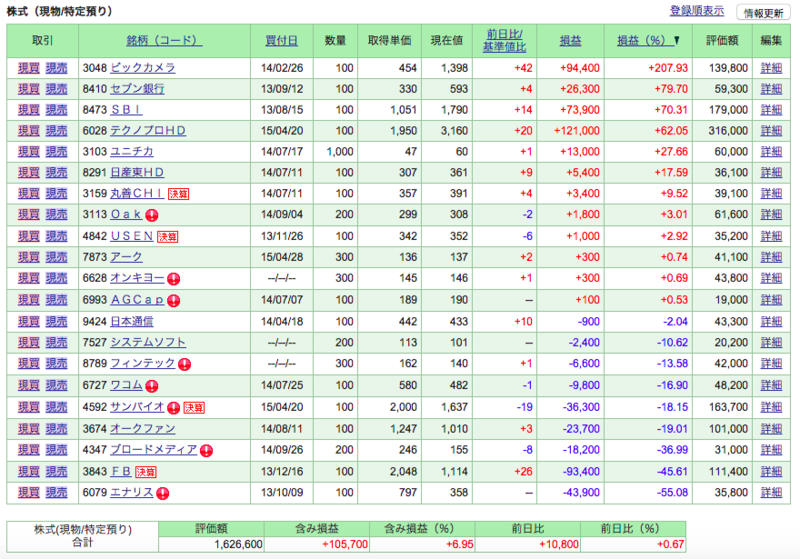Click the red alert icon beside ワコム
The image size is (800, 559).
click(152, 386)
